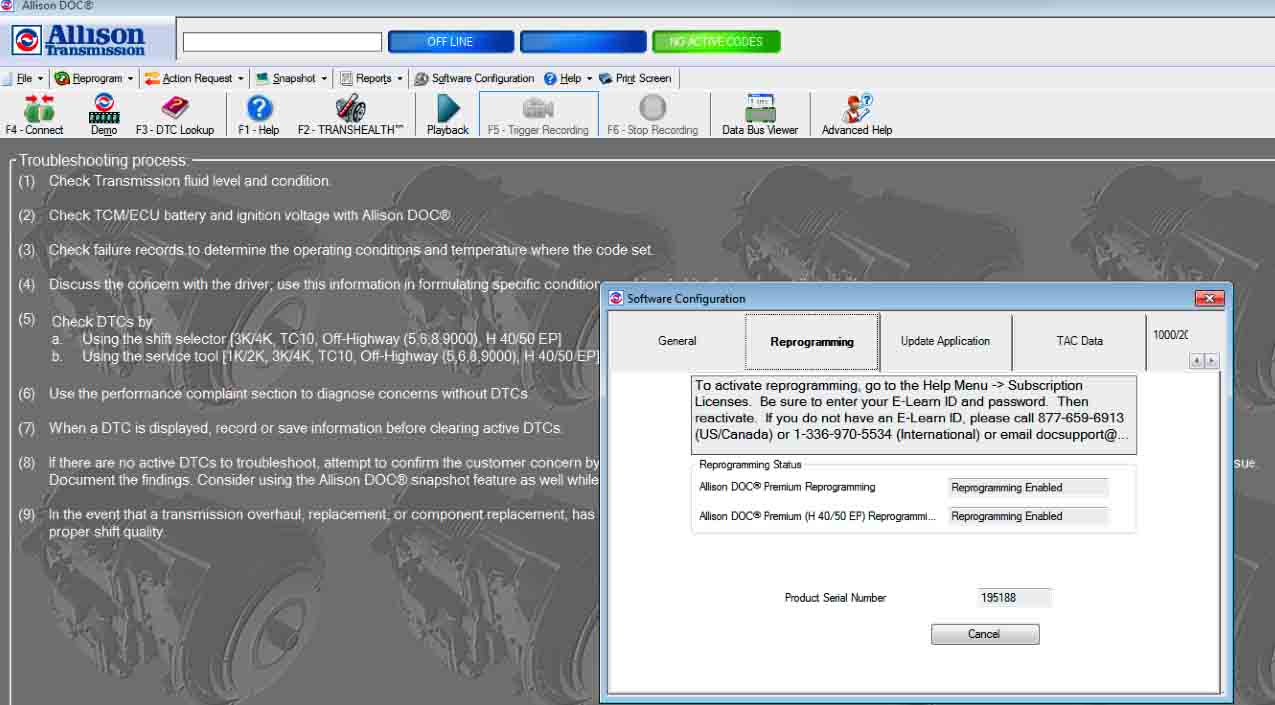Click the Product Serial Number field 195188

[1015, 598]
